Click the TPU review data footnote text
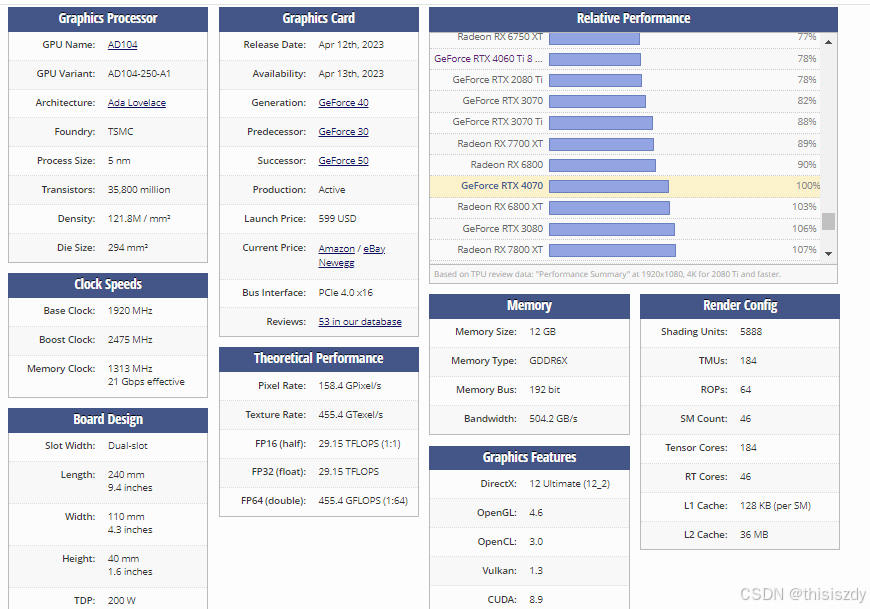 (607, 274)
